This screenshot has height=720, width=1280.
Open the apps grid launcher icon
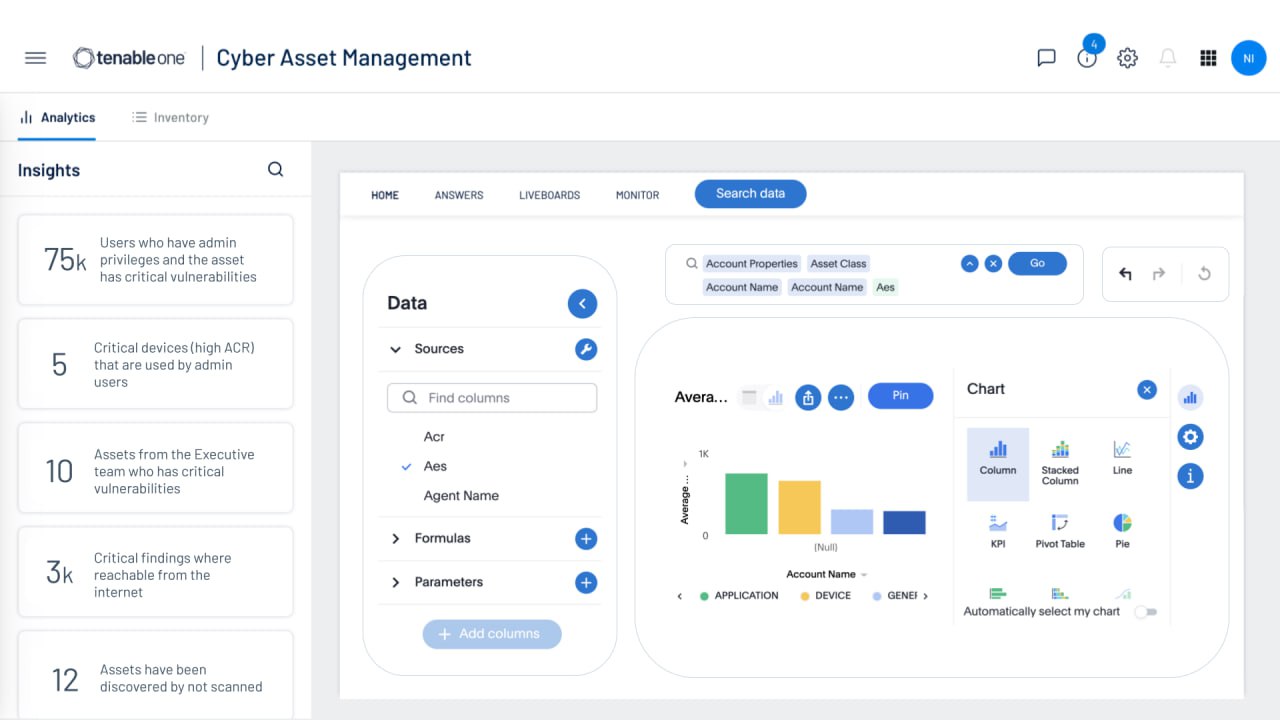[1208, 58]
